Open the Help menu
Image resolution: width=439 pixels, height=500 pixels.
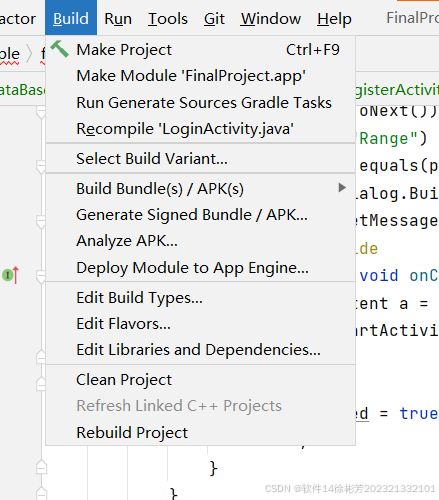click(334, 19)
